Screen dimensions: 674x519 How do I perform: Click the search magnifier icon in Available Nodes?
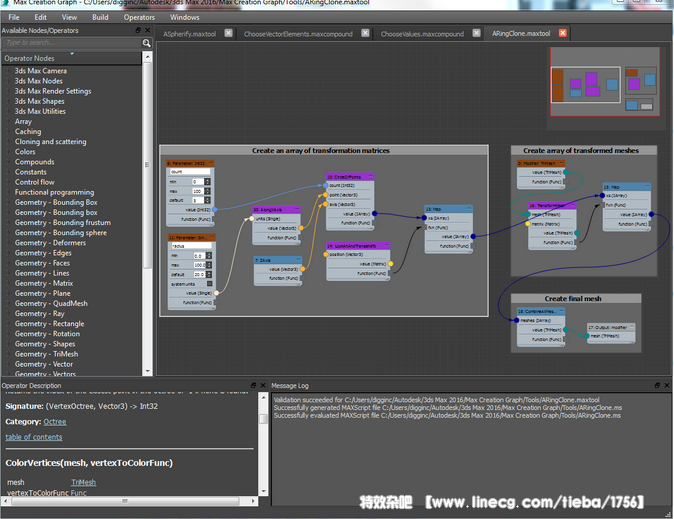coord(147,43)
